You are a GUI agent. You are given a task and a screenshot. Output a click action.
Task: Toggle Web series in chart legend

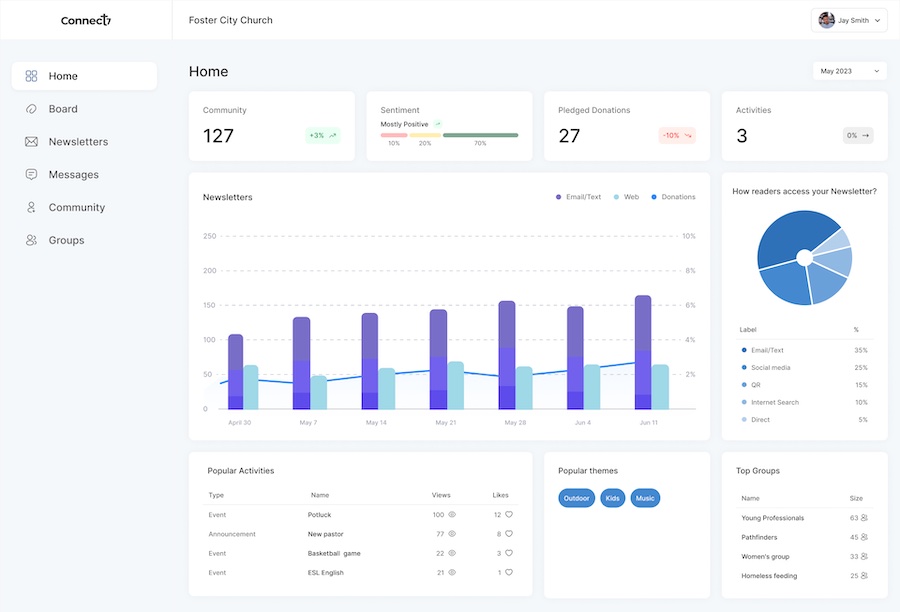tap(626, 197)
